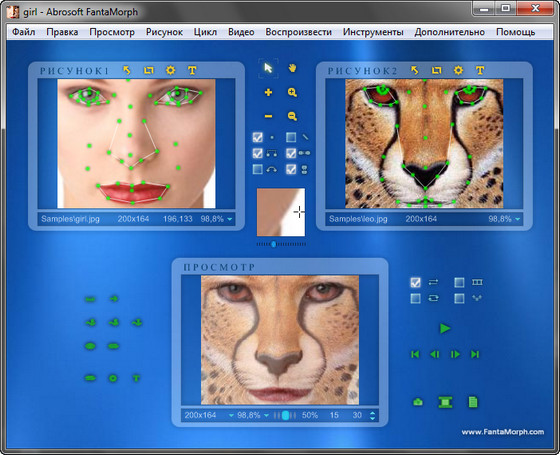
Task: Visit the www.FantaMorph.com link
Action: (503, 432)
